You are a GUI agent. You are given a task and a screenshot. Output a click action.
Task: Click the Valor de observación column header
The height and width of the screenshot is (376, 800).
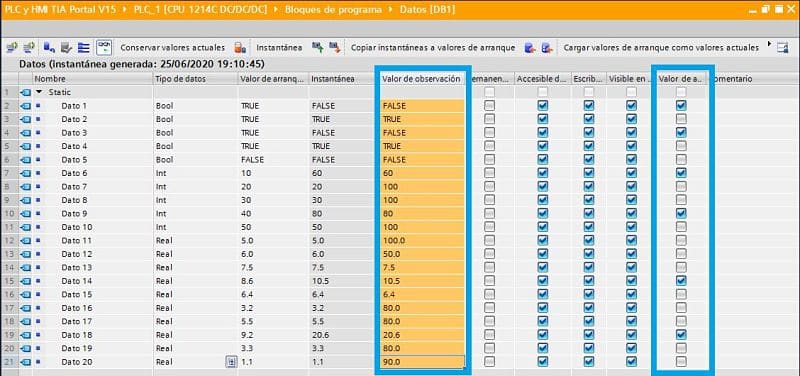pyautogui.click(x=422, y=79)
